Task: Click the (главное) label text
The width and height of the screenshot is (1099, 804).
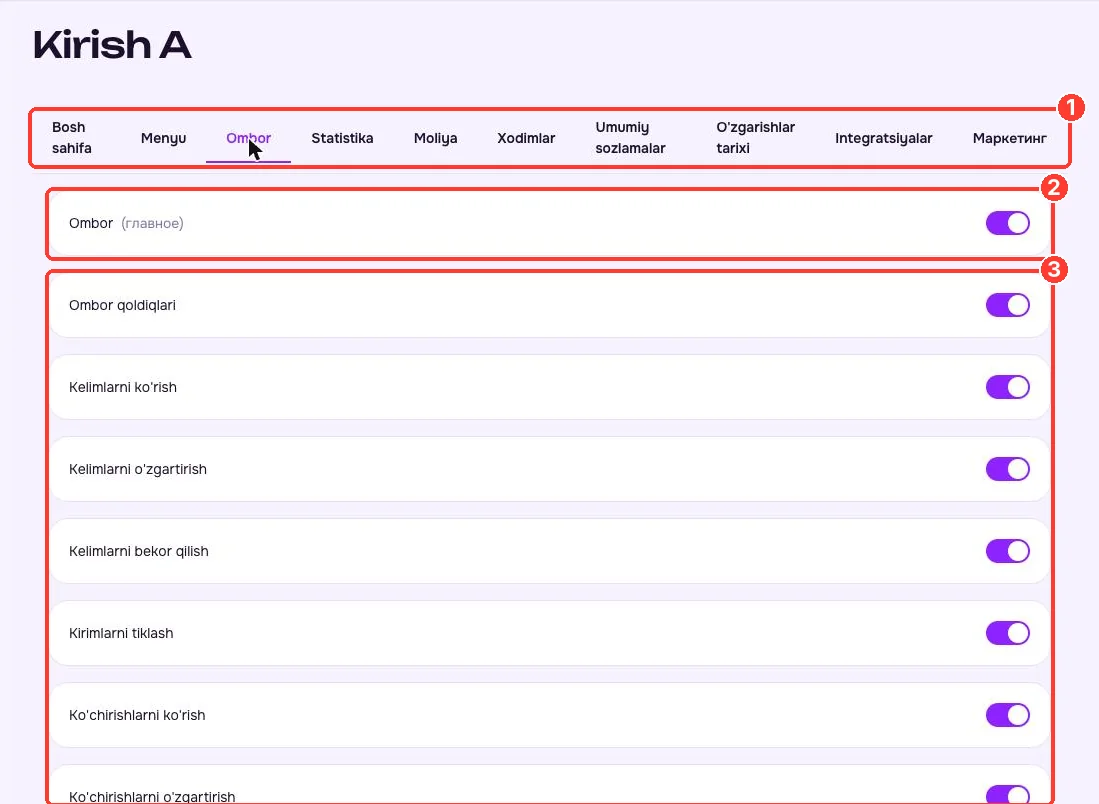Action: [152, 223]
